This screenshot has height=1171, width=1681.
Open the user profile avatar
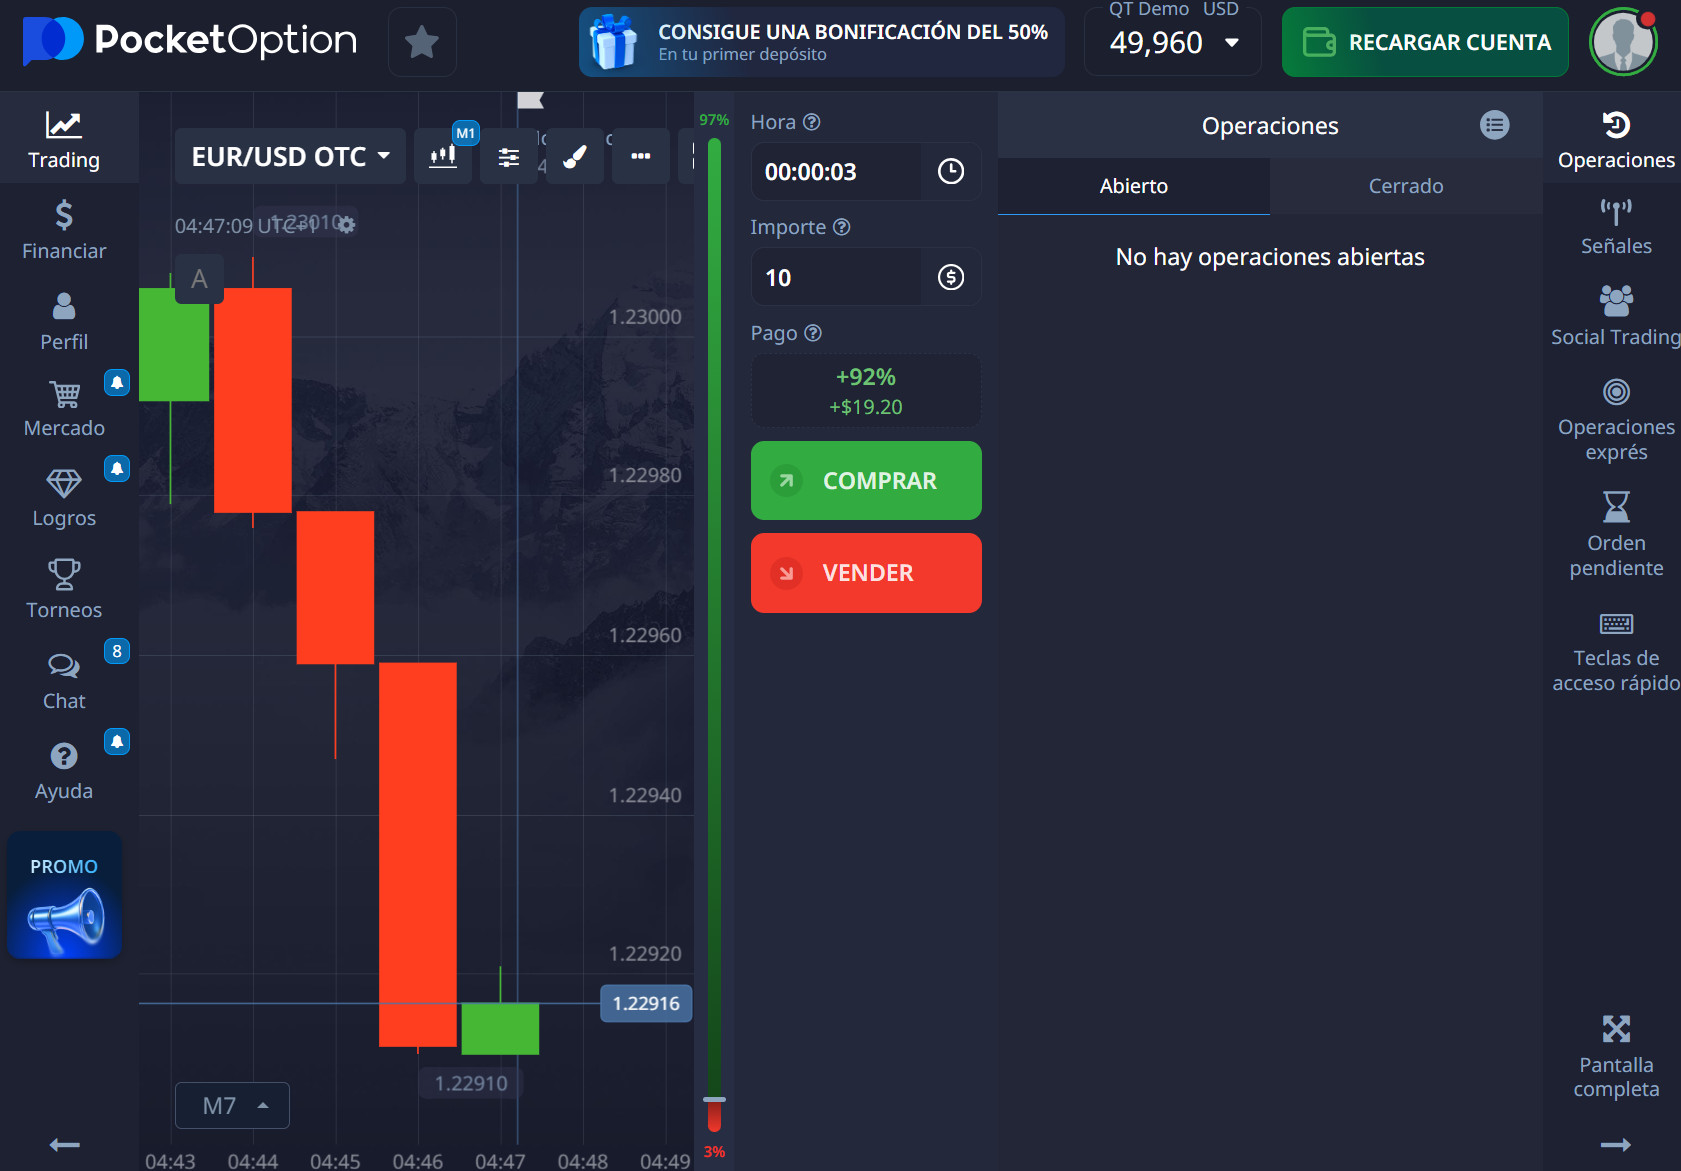[1624, 42]
